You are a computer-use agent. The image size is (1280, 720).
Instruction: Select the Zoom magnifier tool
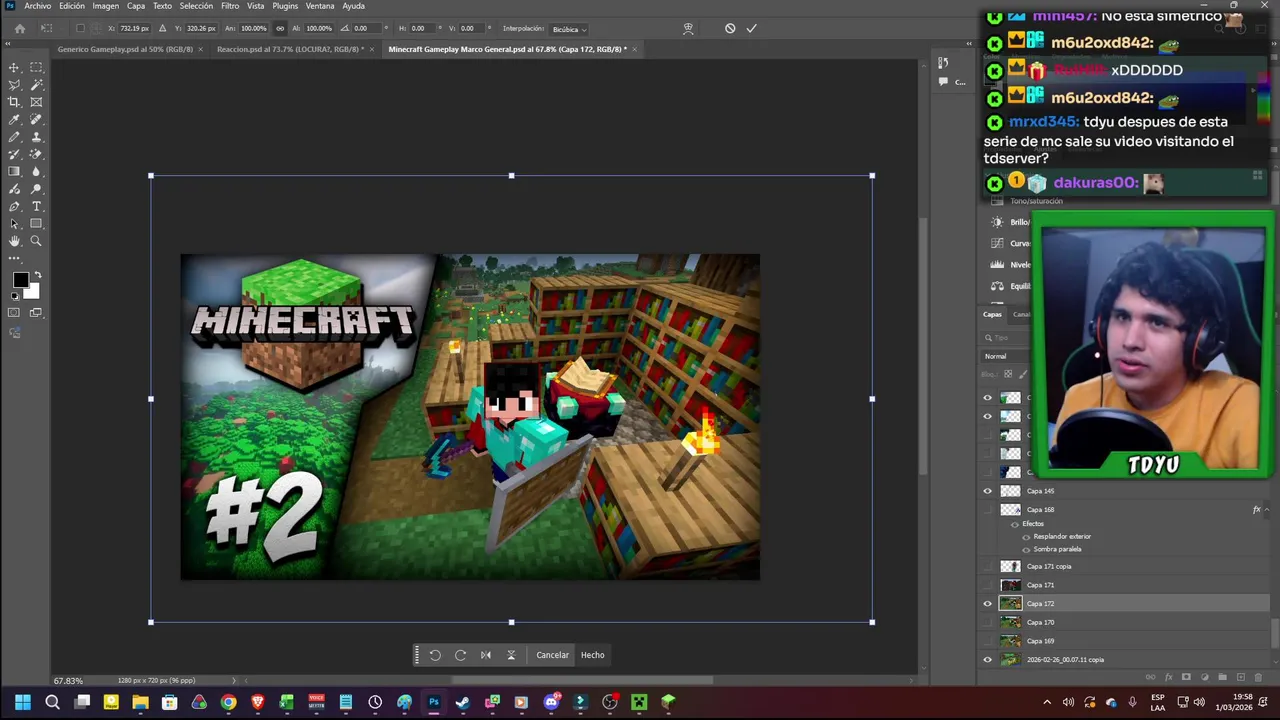click(36, 241)
